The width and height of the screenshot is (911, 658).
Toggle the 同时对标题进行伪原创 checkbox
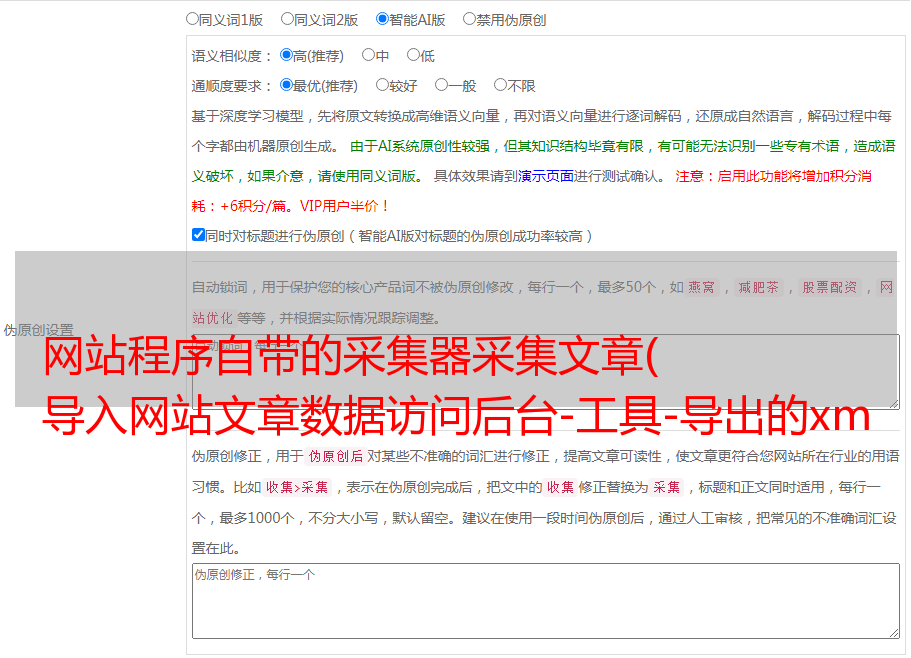tap(198, 235)
